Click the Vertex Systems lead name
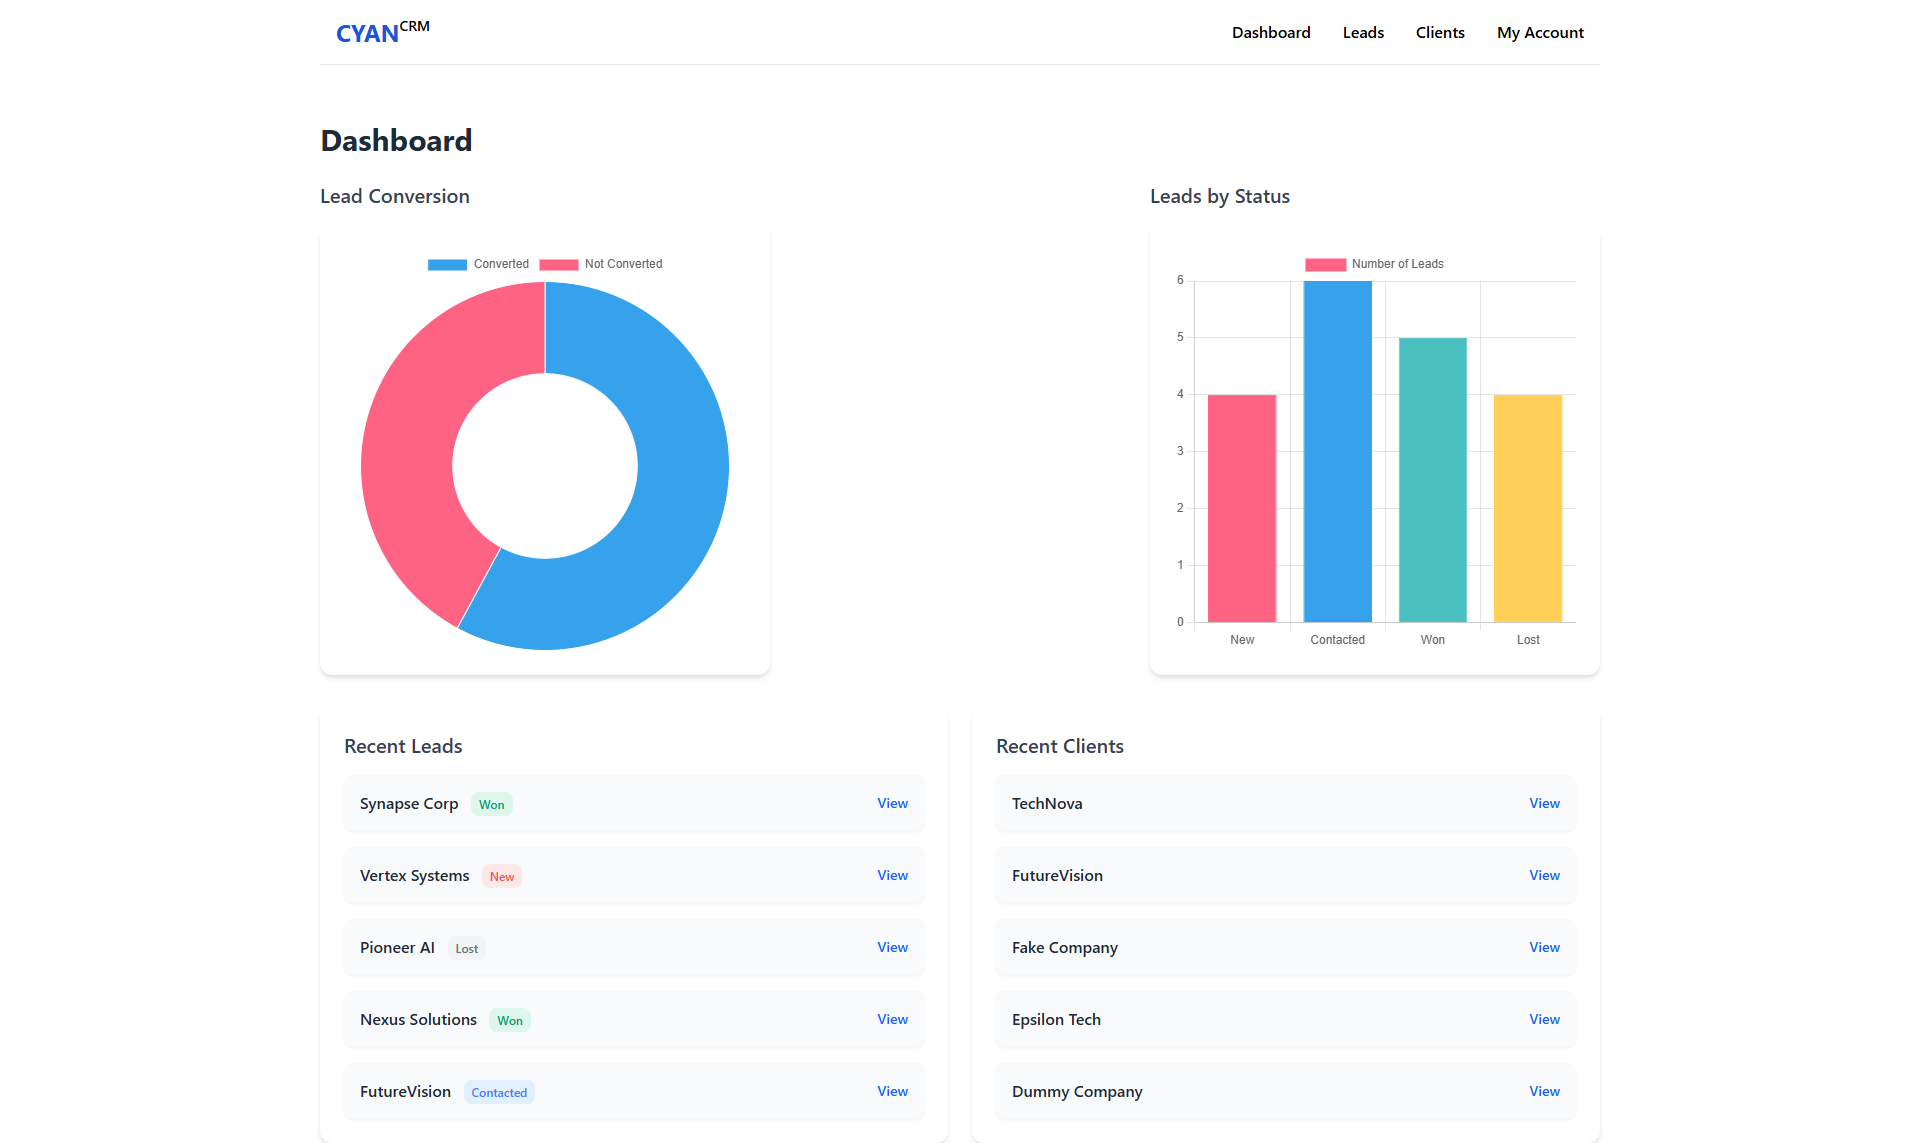 click(414, 876)
